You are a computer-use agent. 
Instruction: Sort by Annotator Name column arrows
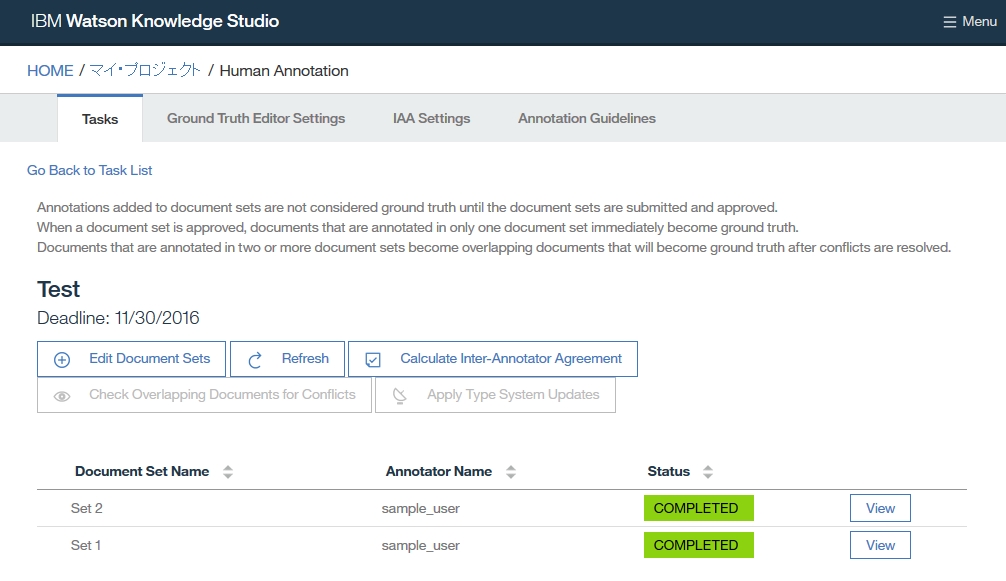[x=511, y=472]
